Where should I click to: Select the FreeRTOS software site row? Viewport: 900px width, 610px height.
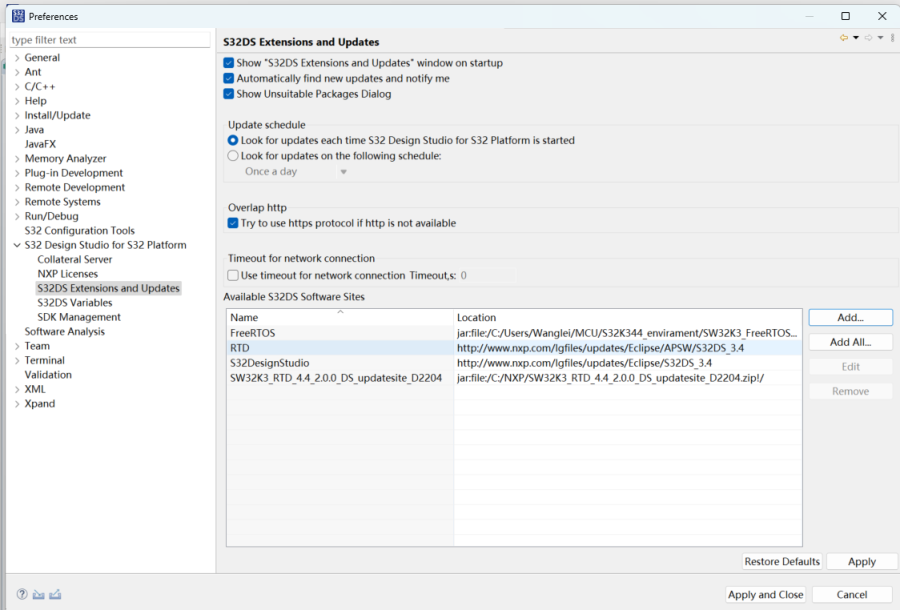pos(514,333)
